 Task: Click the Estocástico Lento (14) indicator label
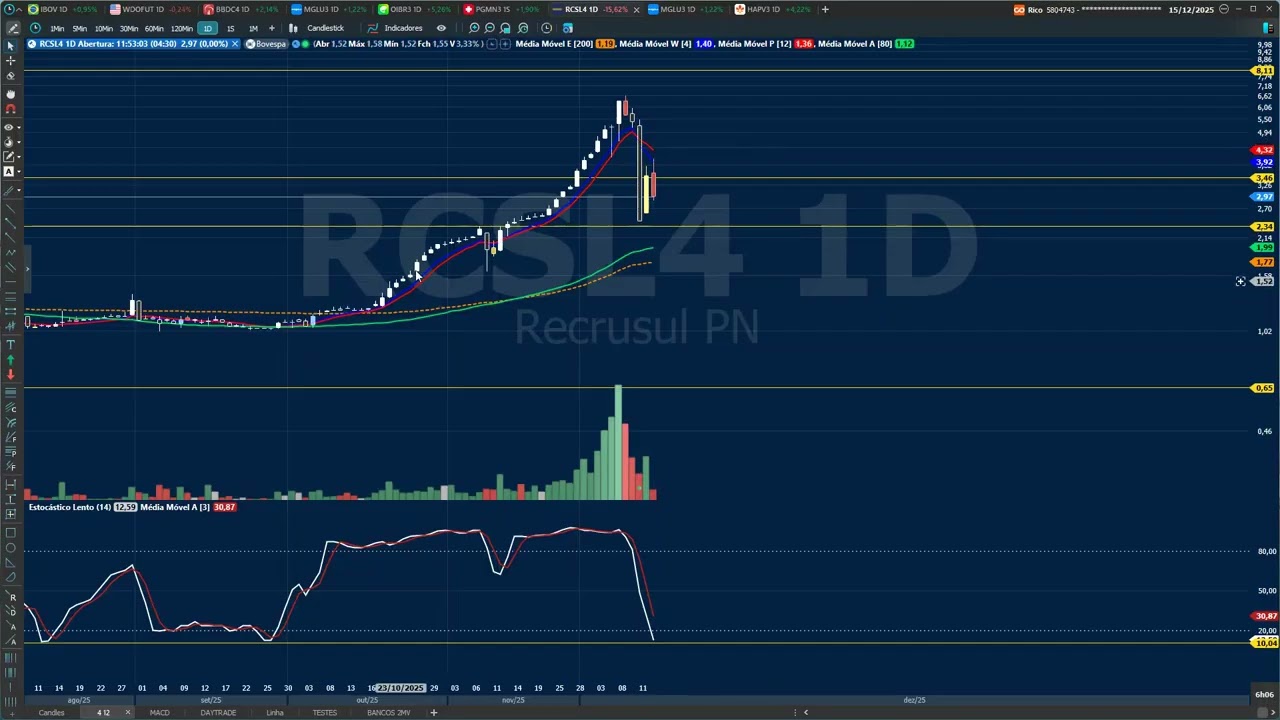pos(69,507)
